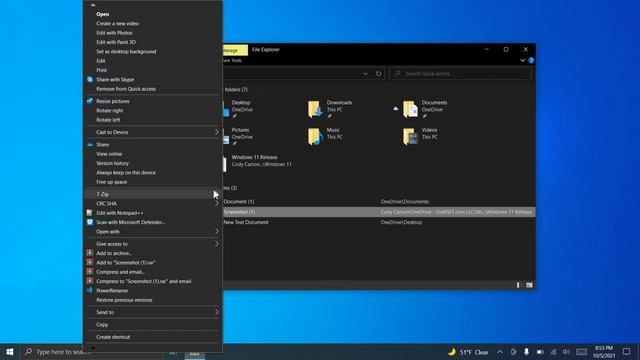Click WinRAR icon beside Add to "Screenshot (1).rar"
The width and height of the screenshot is (640, 360).
90,262
